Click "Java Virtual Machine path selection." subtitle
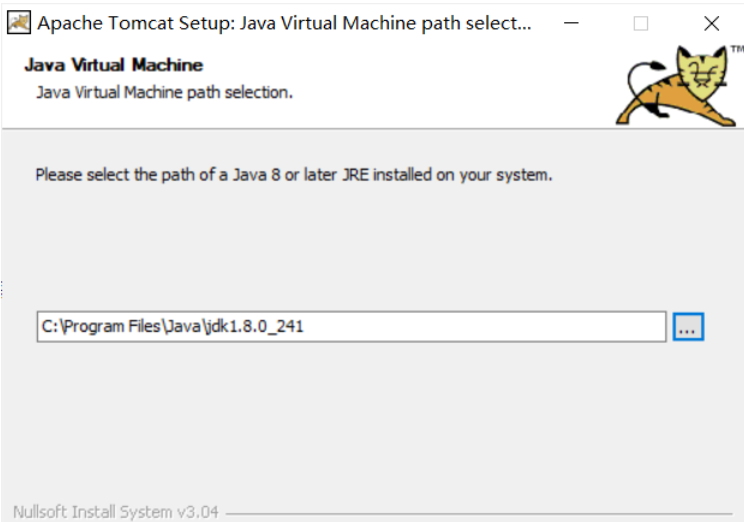The height and width of the screenshot is (522, 744). point(165,92)
